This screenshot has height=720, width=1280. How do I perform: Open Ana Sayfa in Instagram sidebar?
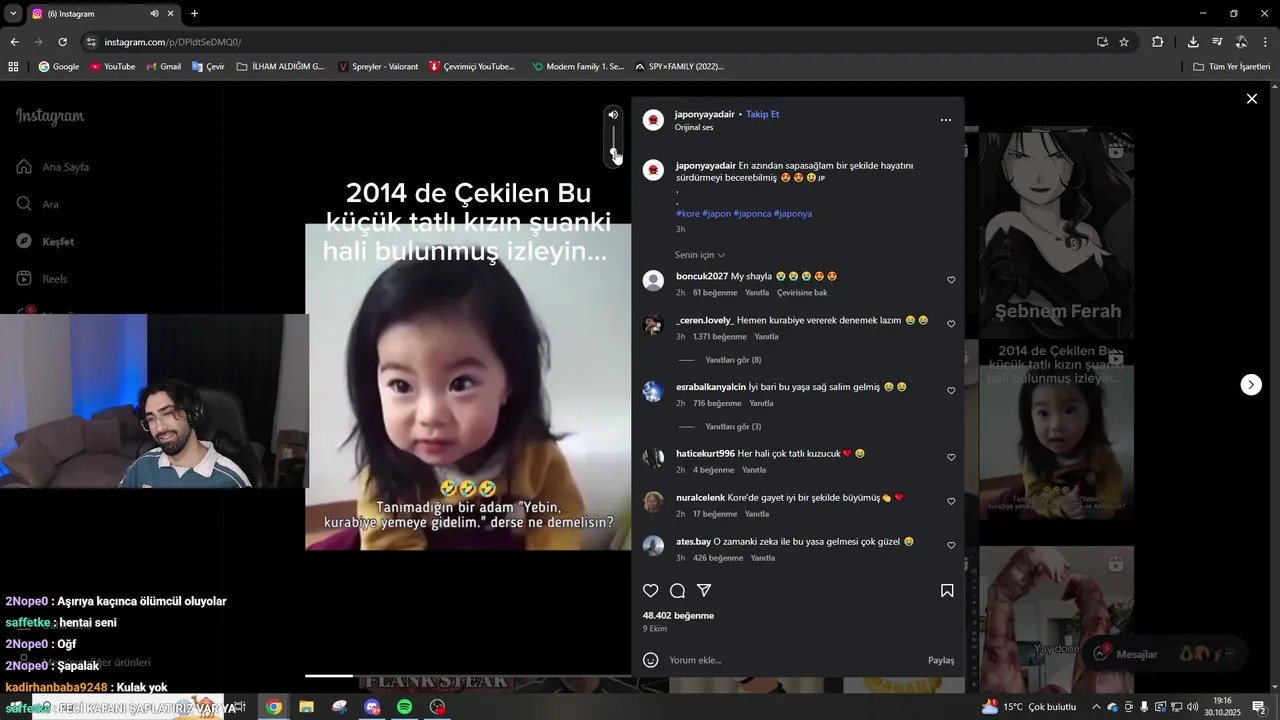[53, 167]
